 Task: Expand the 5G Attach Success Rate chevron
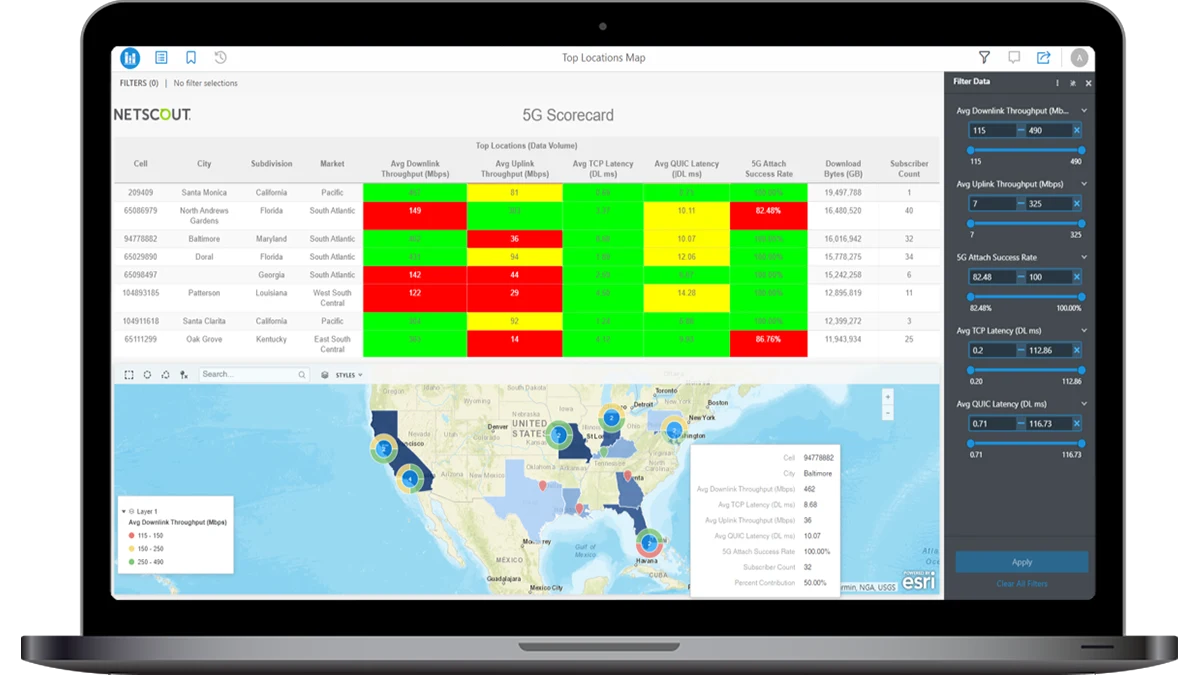[1084, 256]
